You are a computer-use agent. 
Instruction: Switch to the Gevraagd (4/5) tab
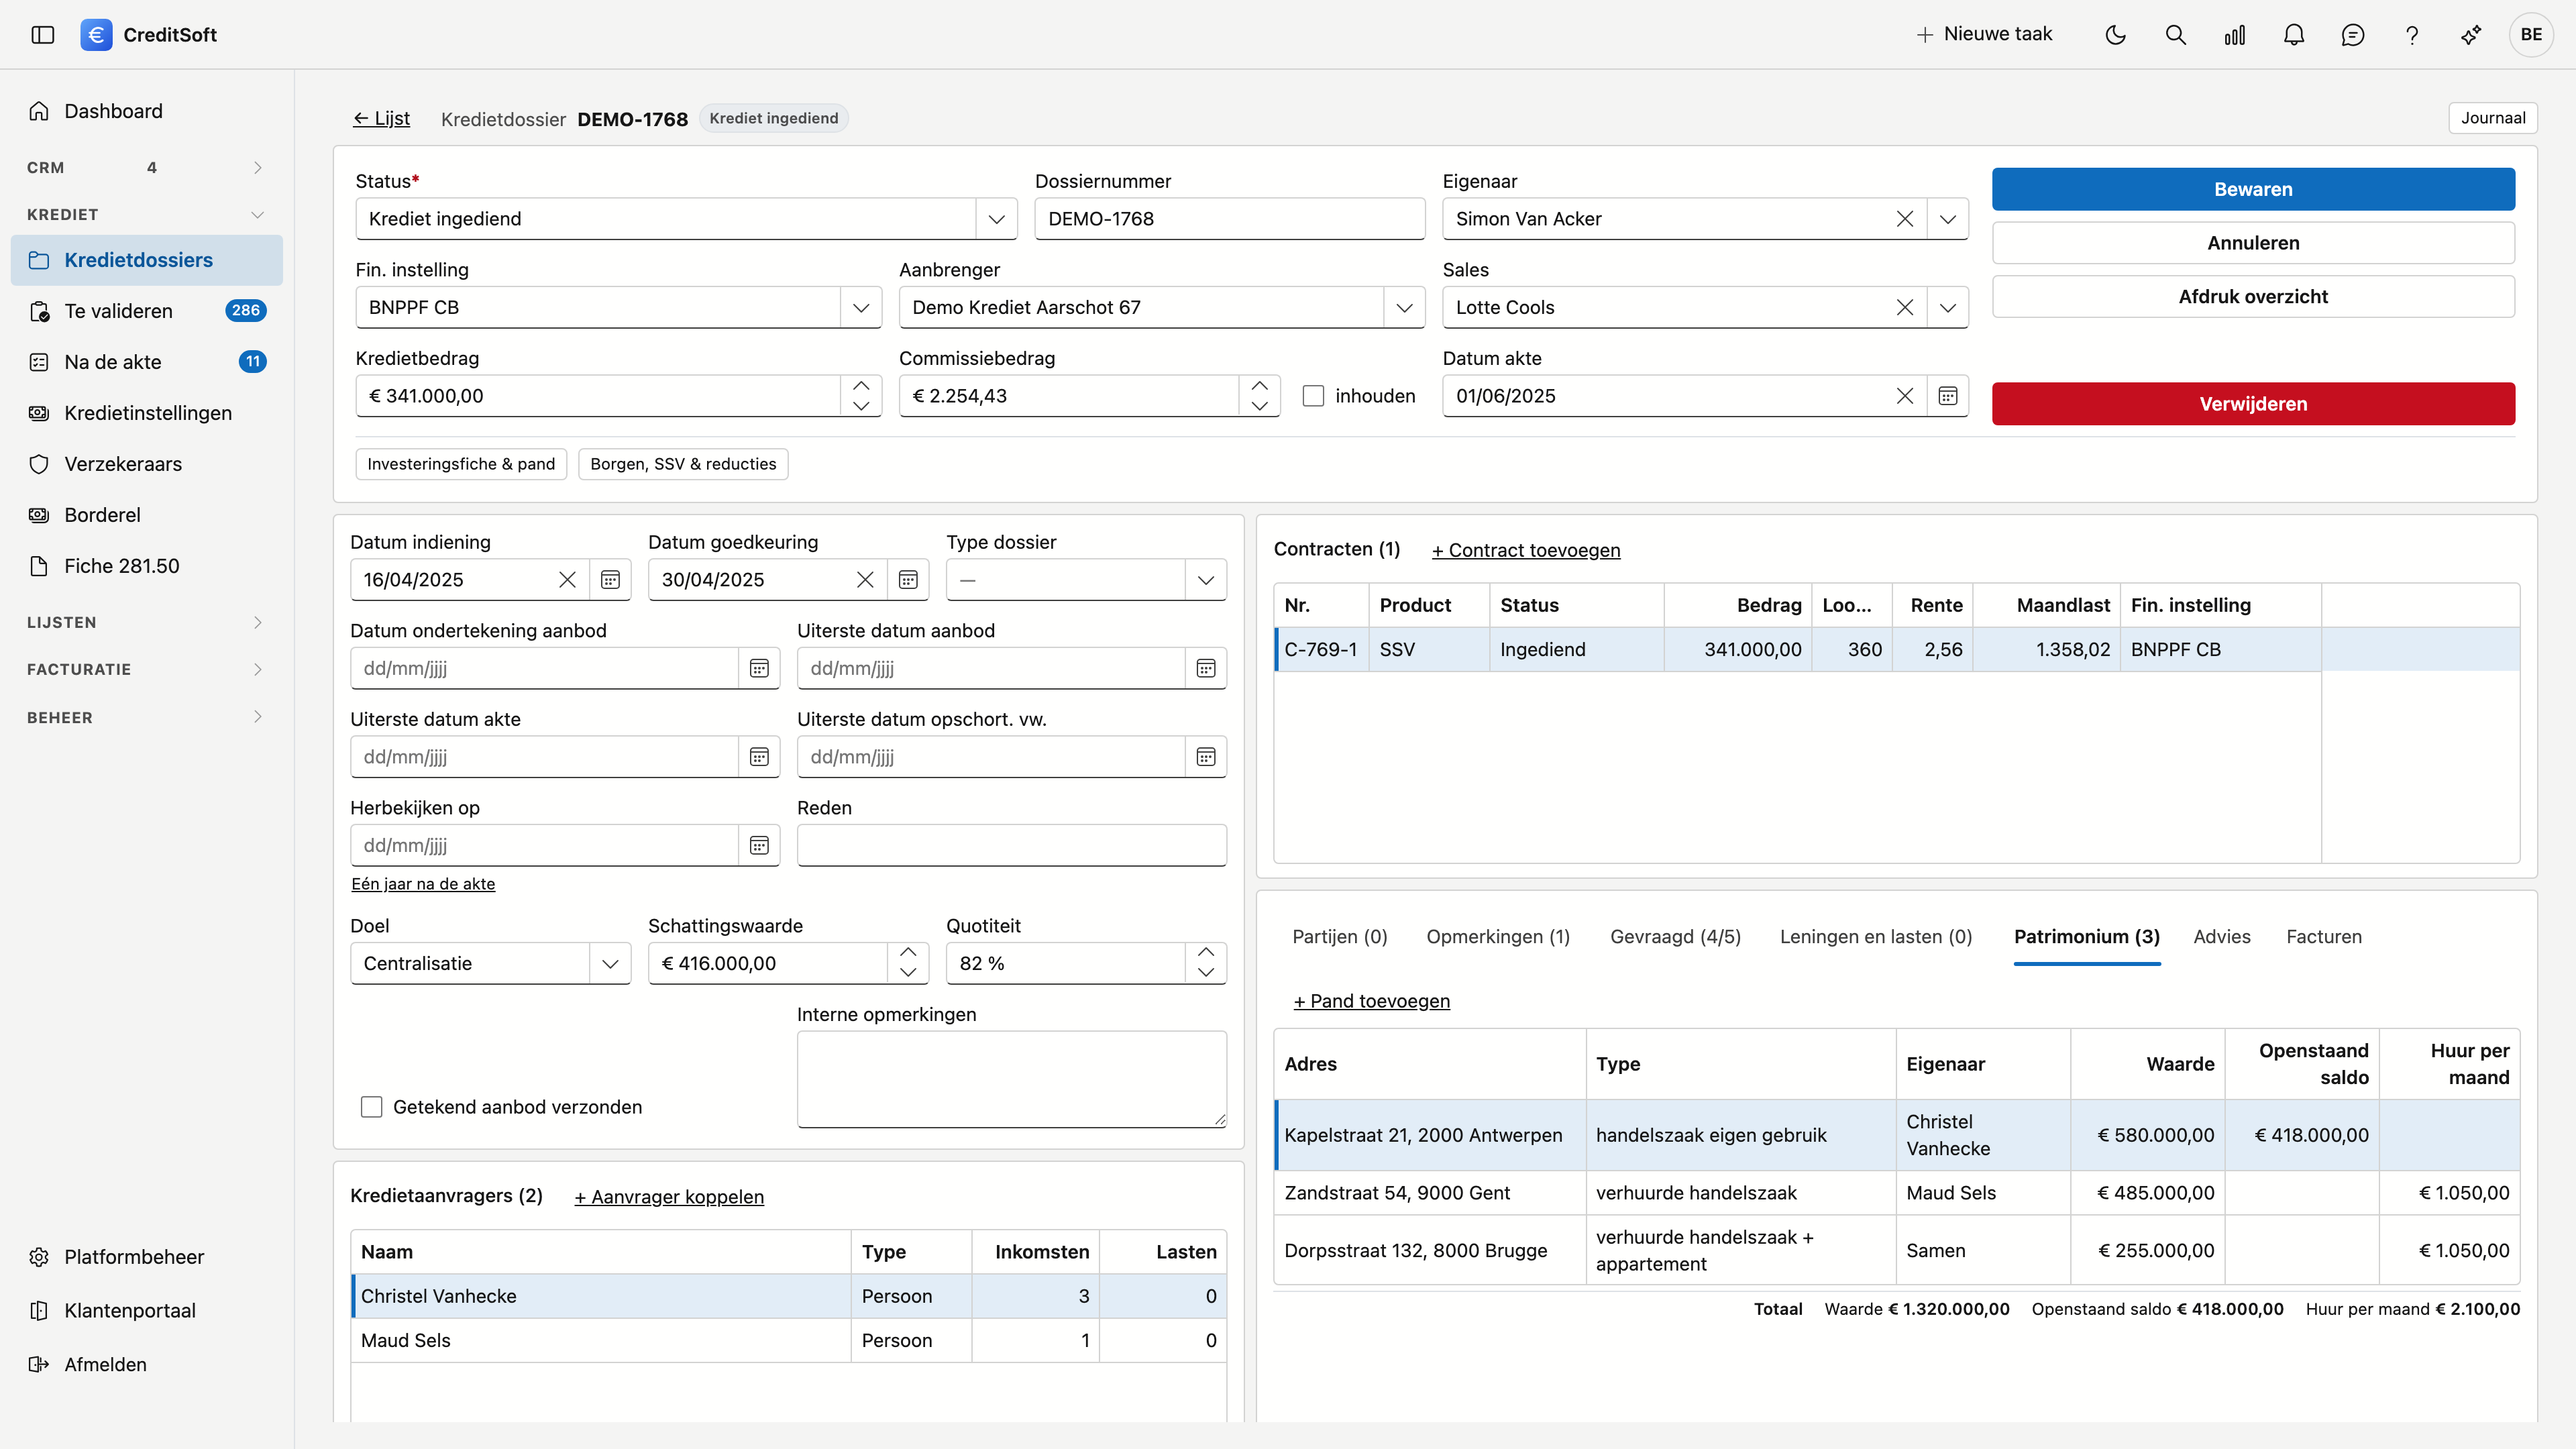pyautogui.click(x=1675, y=937)
